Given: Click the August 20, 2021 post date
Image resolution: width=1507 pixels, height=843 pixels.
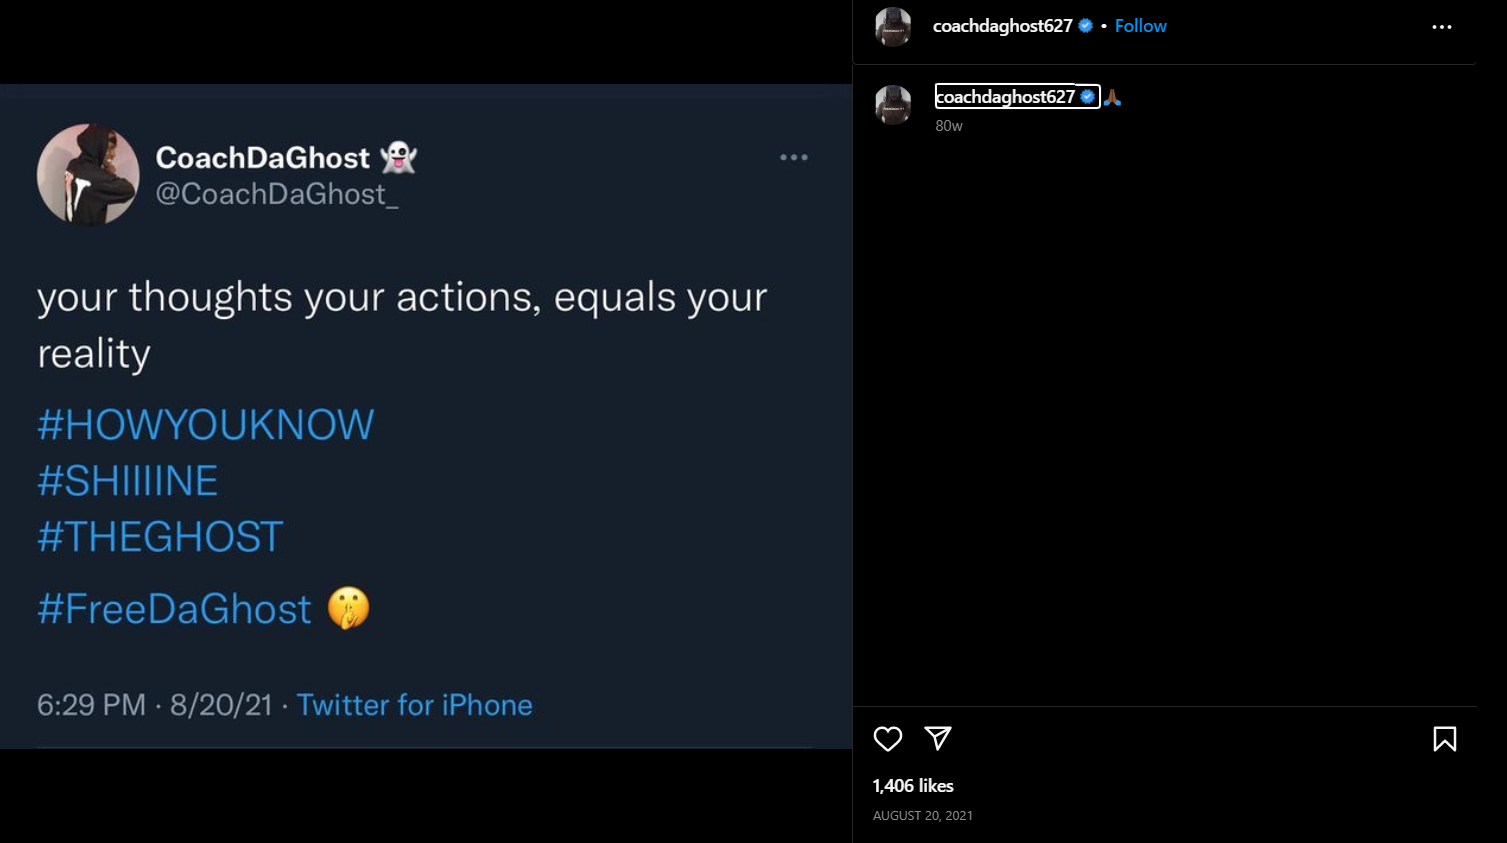Looking at the screenshot, I should (x=922, y=816).
